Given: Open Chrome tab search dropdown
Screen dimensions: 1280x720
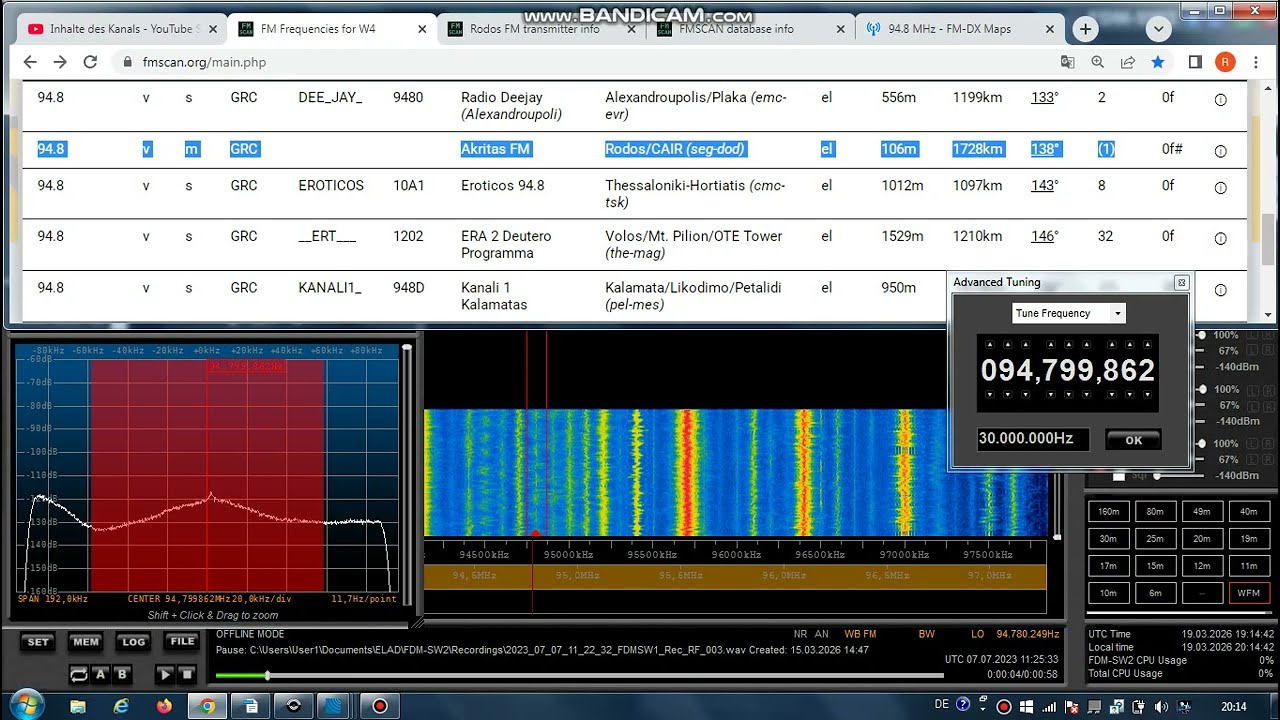Looking at the screenshot, I should coord(1159,29).
